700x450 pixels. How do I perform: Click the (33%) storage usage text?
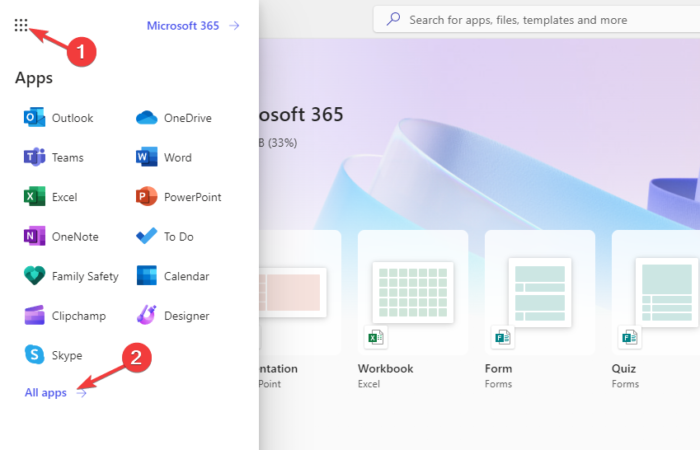282,143
